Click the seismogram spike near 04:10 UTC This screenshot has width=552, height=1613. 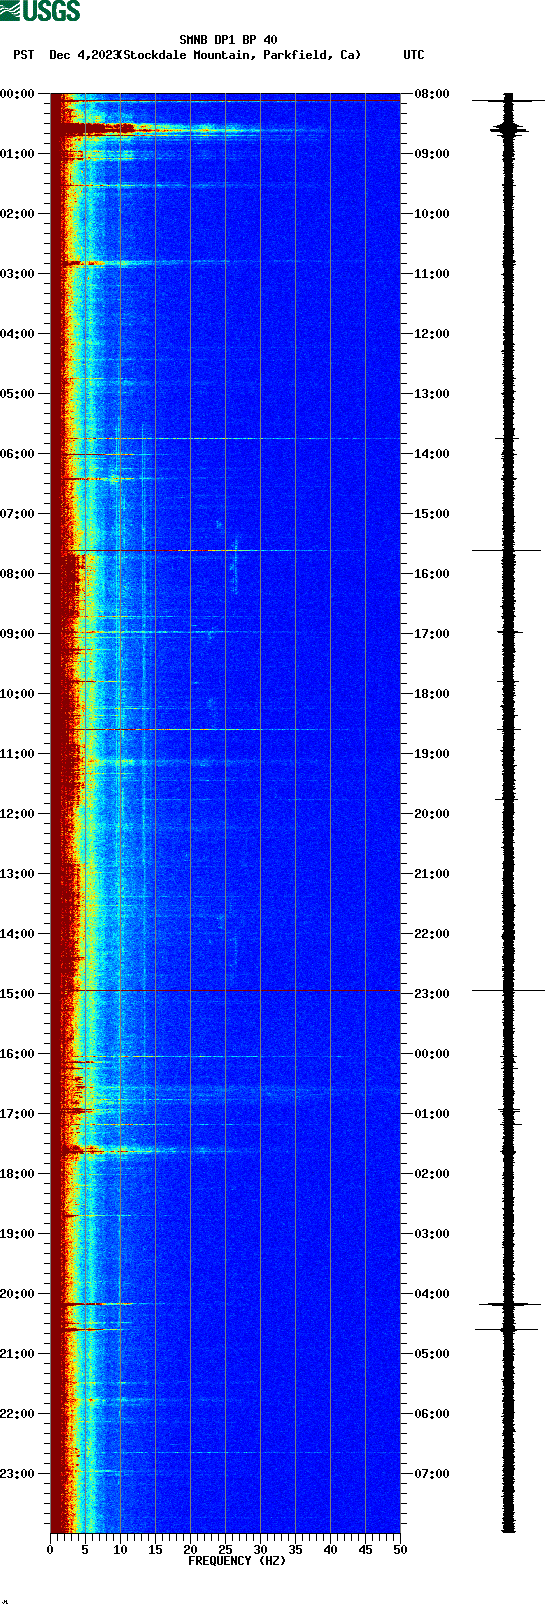pos(508,1304)
